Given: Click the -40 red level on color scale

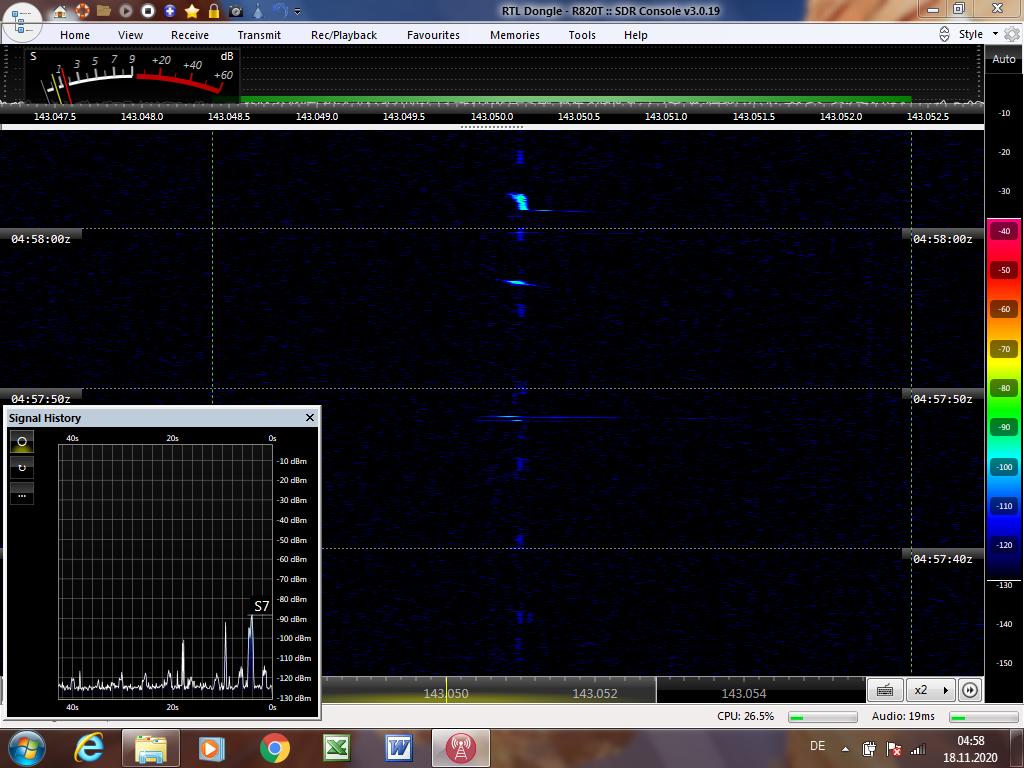Looking at the screenshot, I should point(1004,231).
